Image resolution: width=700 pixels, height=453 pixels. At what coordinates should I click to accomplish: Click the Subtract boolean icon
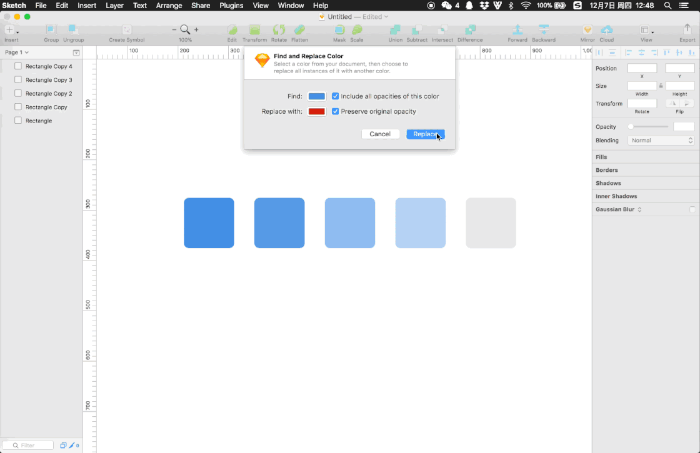coord(417,30)
